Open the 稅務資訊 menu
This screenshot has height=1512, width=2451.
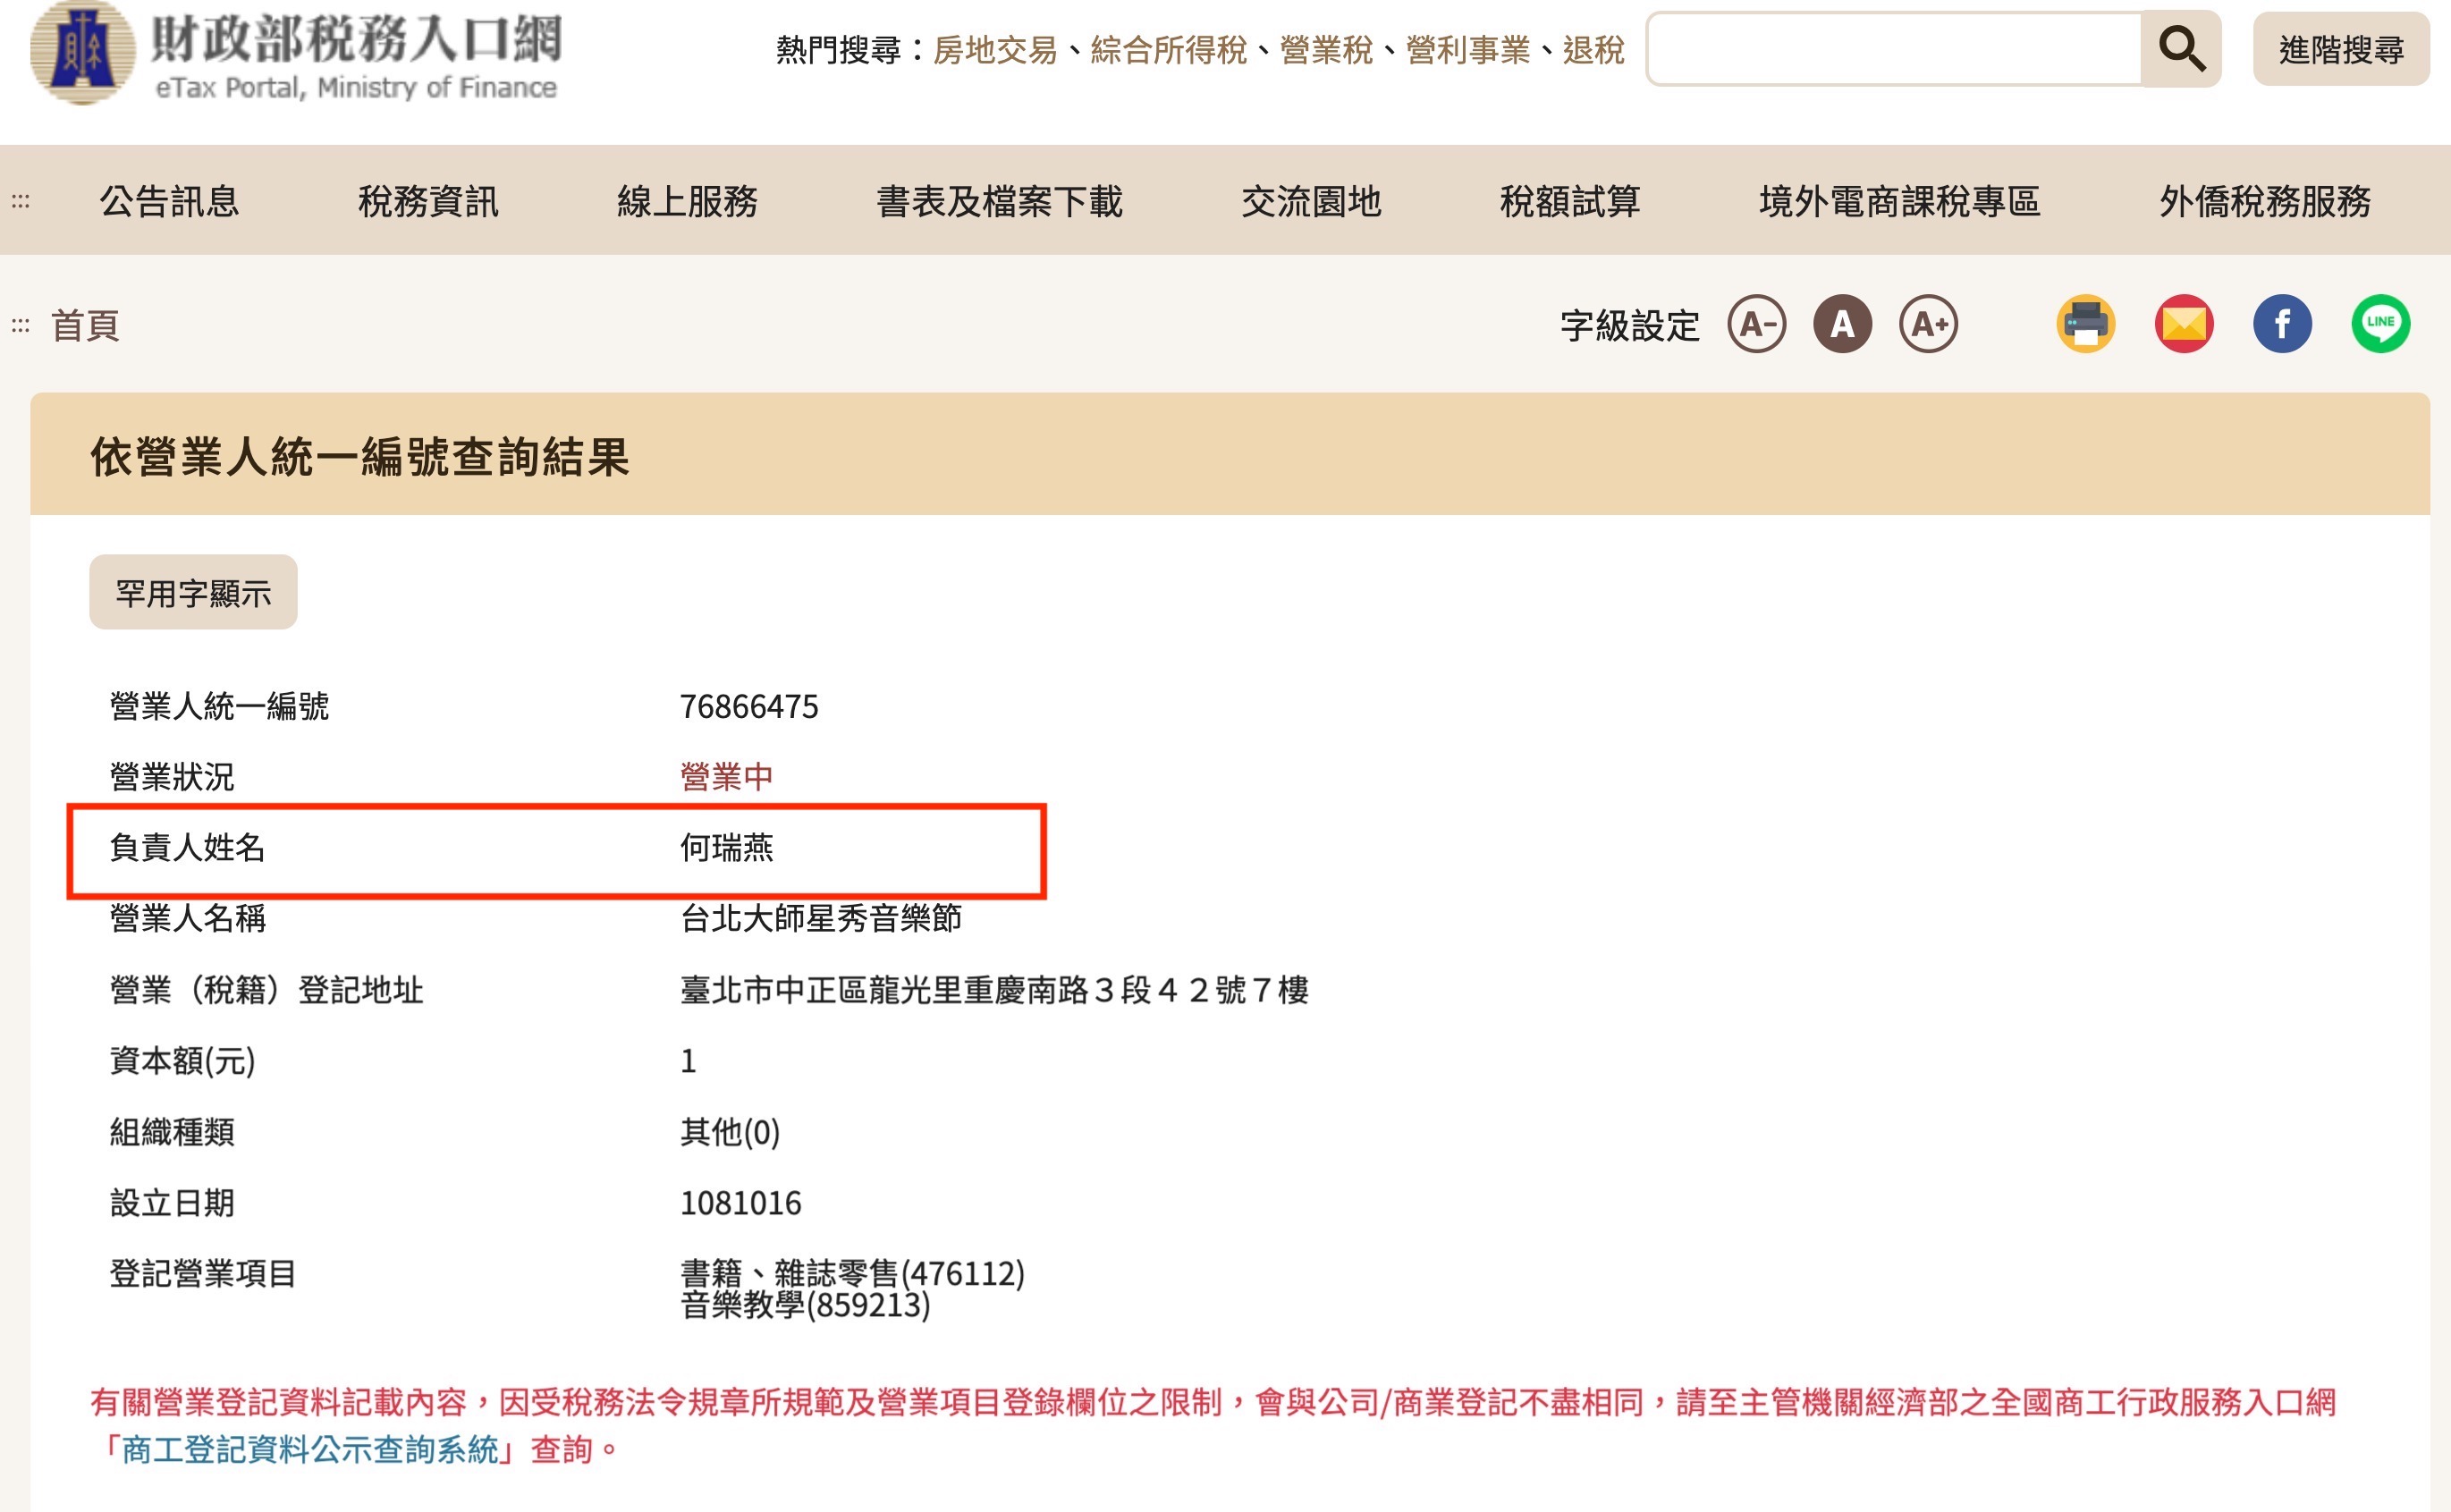(x=428, y=201)
